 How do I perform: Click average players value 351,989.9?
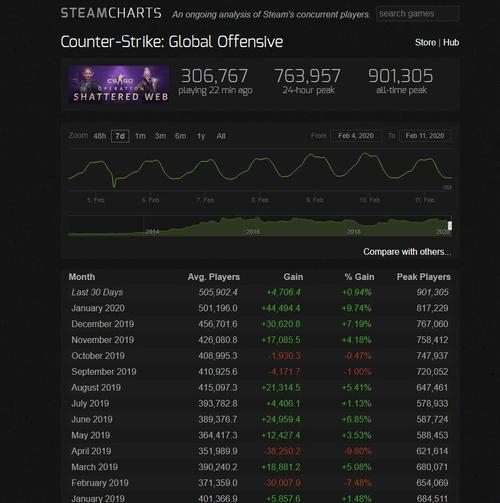(x=218, y=451)
